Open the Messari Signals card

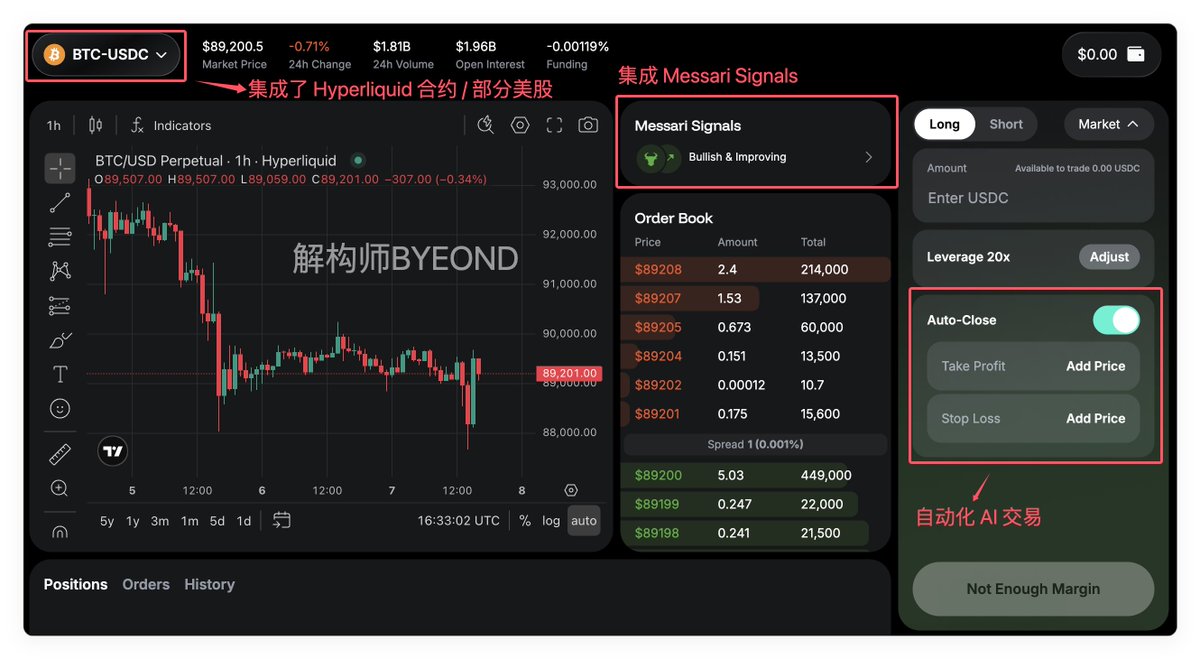click(755, 143)
